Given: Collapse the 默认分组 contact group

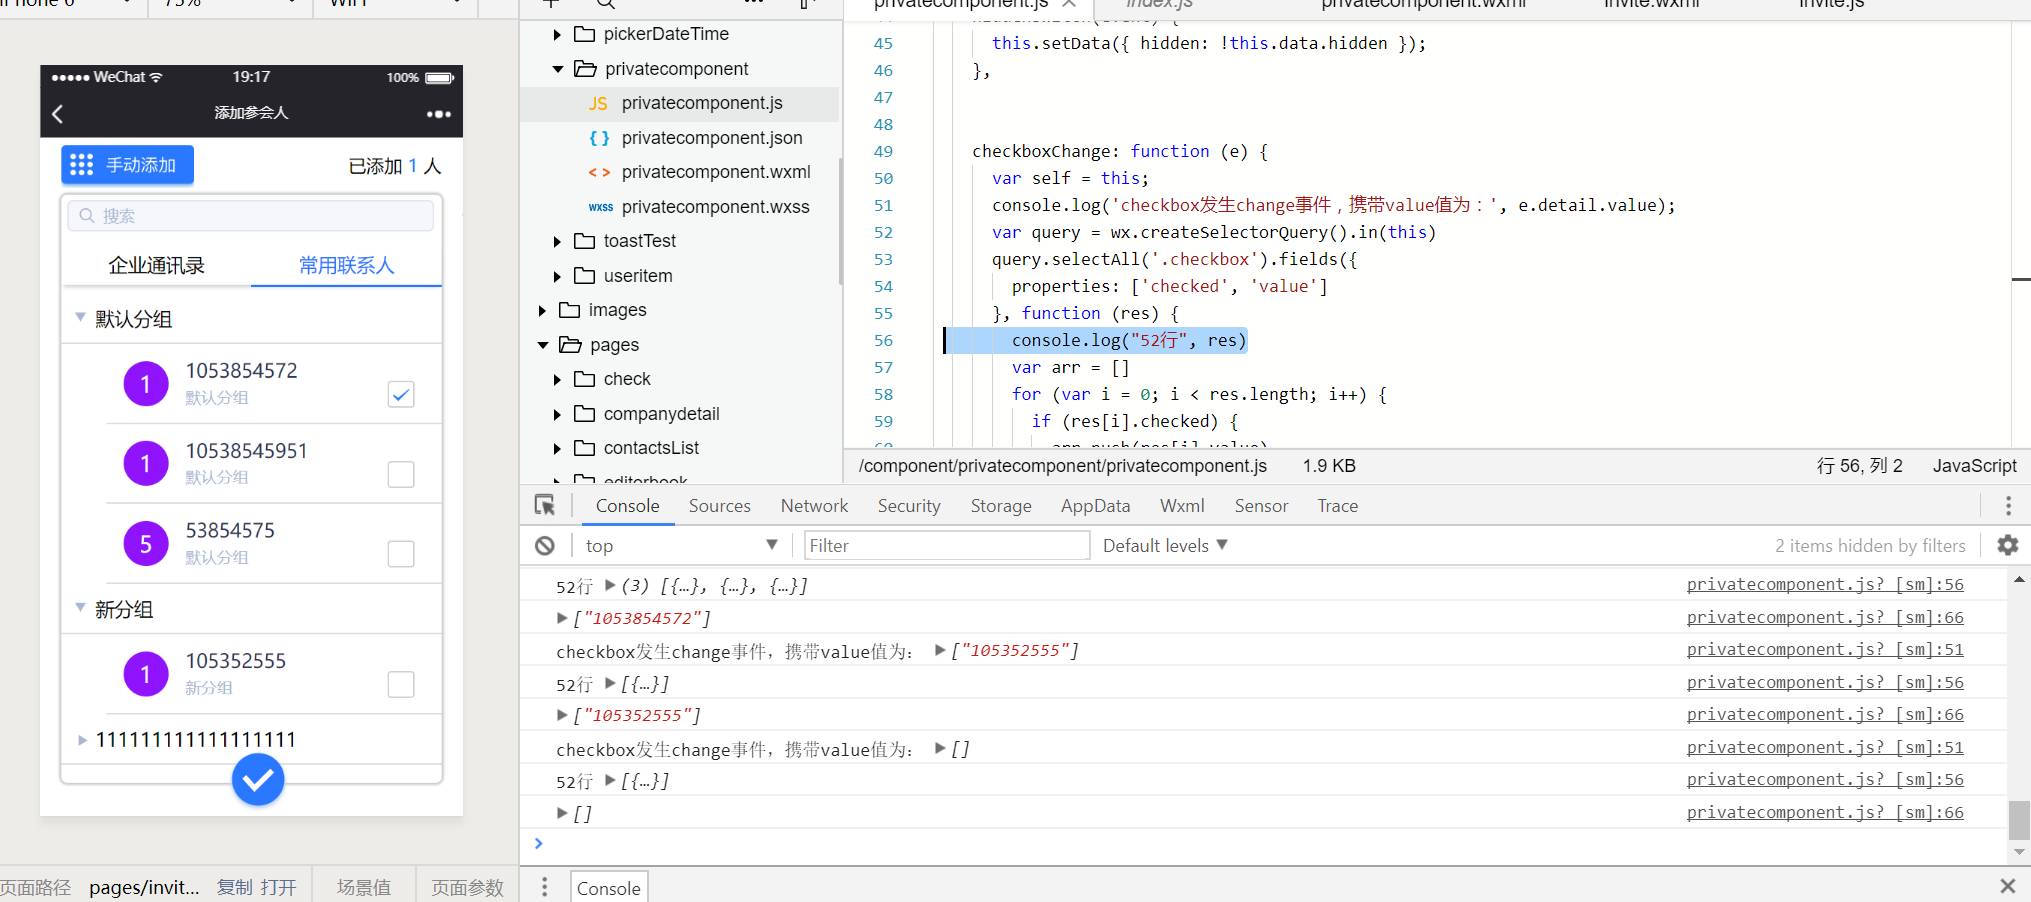Looking at the screenshot, I should [x=80, y=318].
